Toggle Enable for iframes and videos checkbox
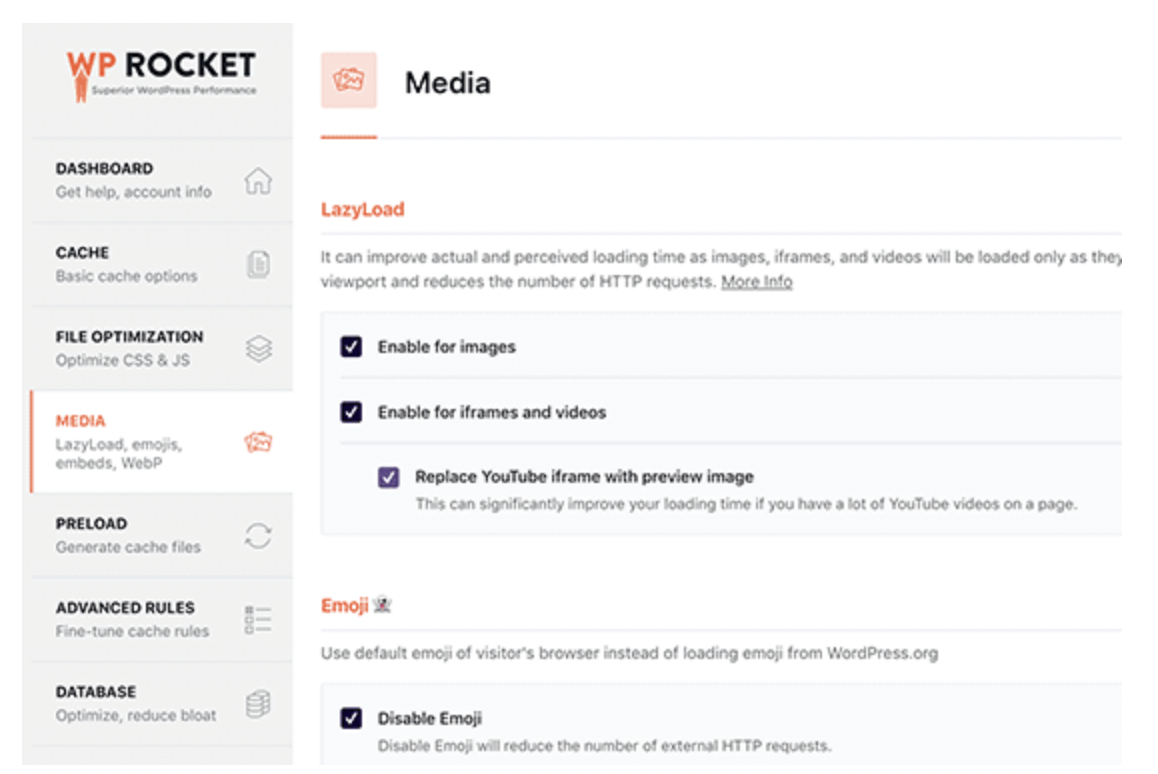 coord(351,411)
